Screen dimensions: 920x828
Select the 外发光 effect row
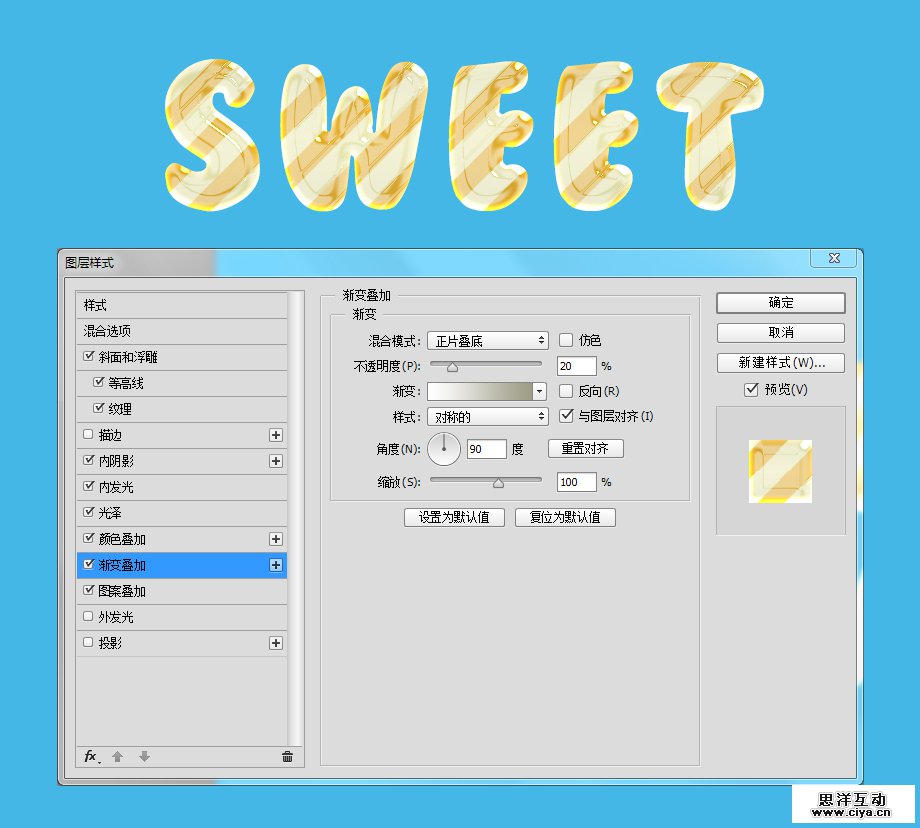coord(182,617)
